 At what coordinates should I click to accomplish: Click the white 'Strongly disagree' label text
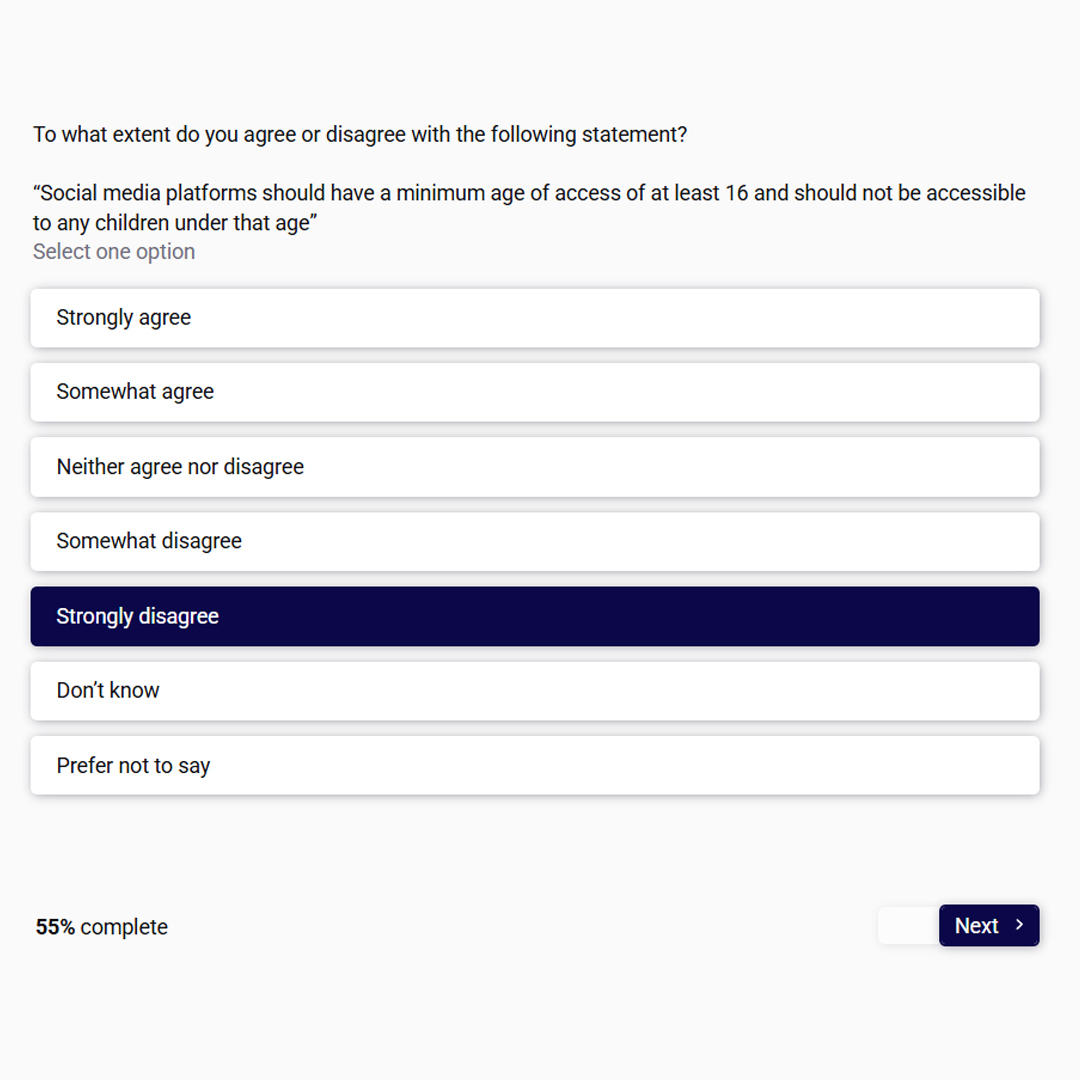pyautogui.click(x=138, y=616)
